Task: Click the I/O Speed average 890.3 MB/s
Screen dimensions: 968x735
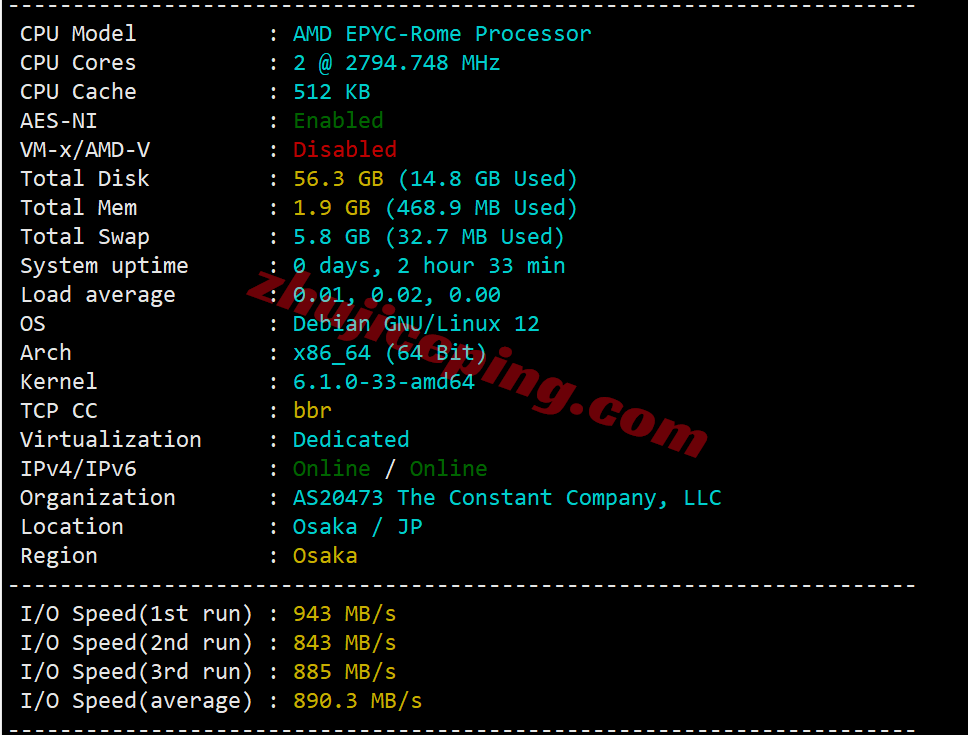Action: tap(357, 701)
